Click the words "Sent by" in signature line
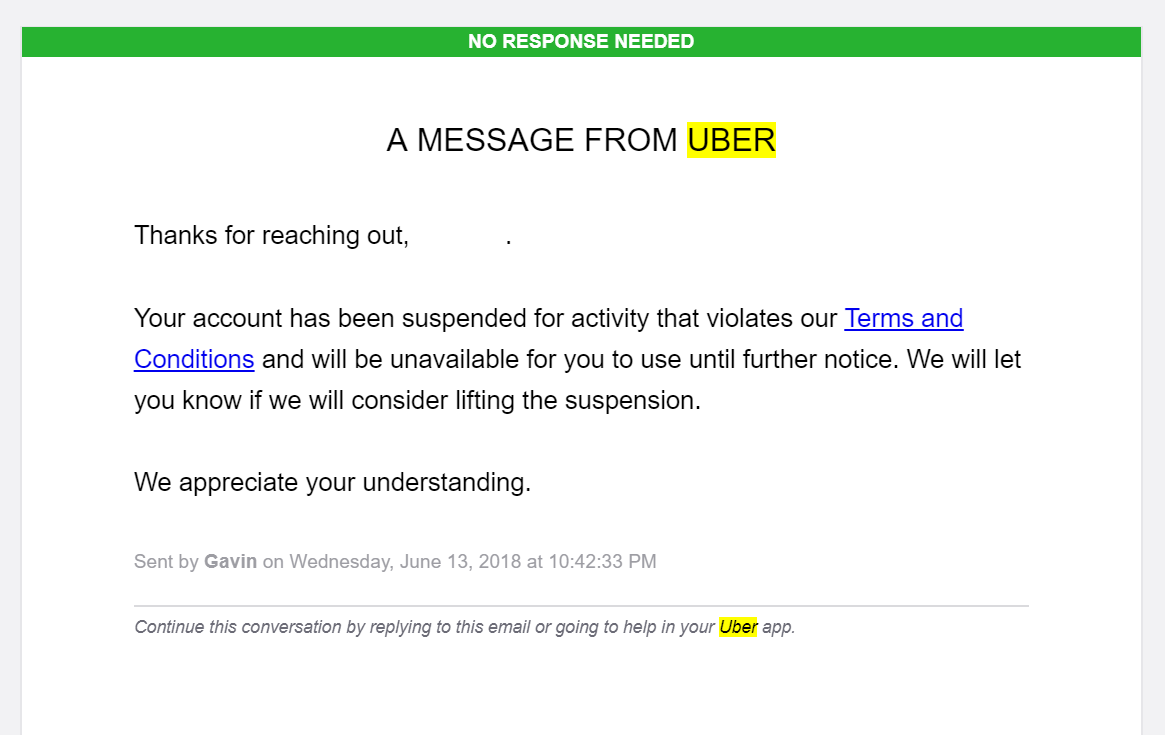The width and height of the screenshot is (1165, 735). click(166, 561)
